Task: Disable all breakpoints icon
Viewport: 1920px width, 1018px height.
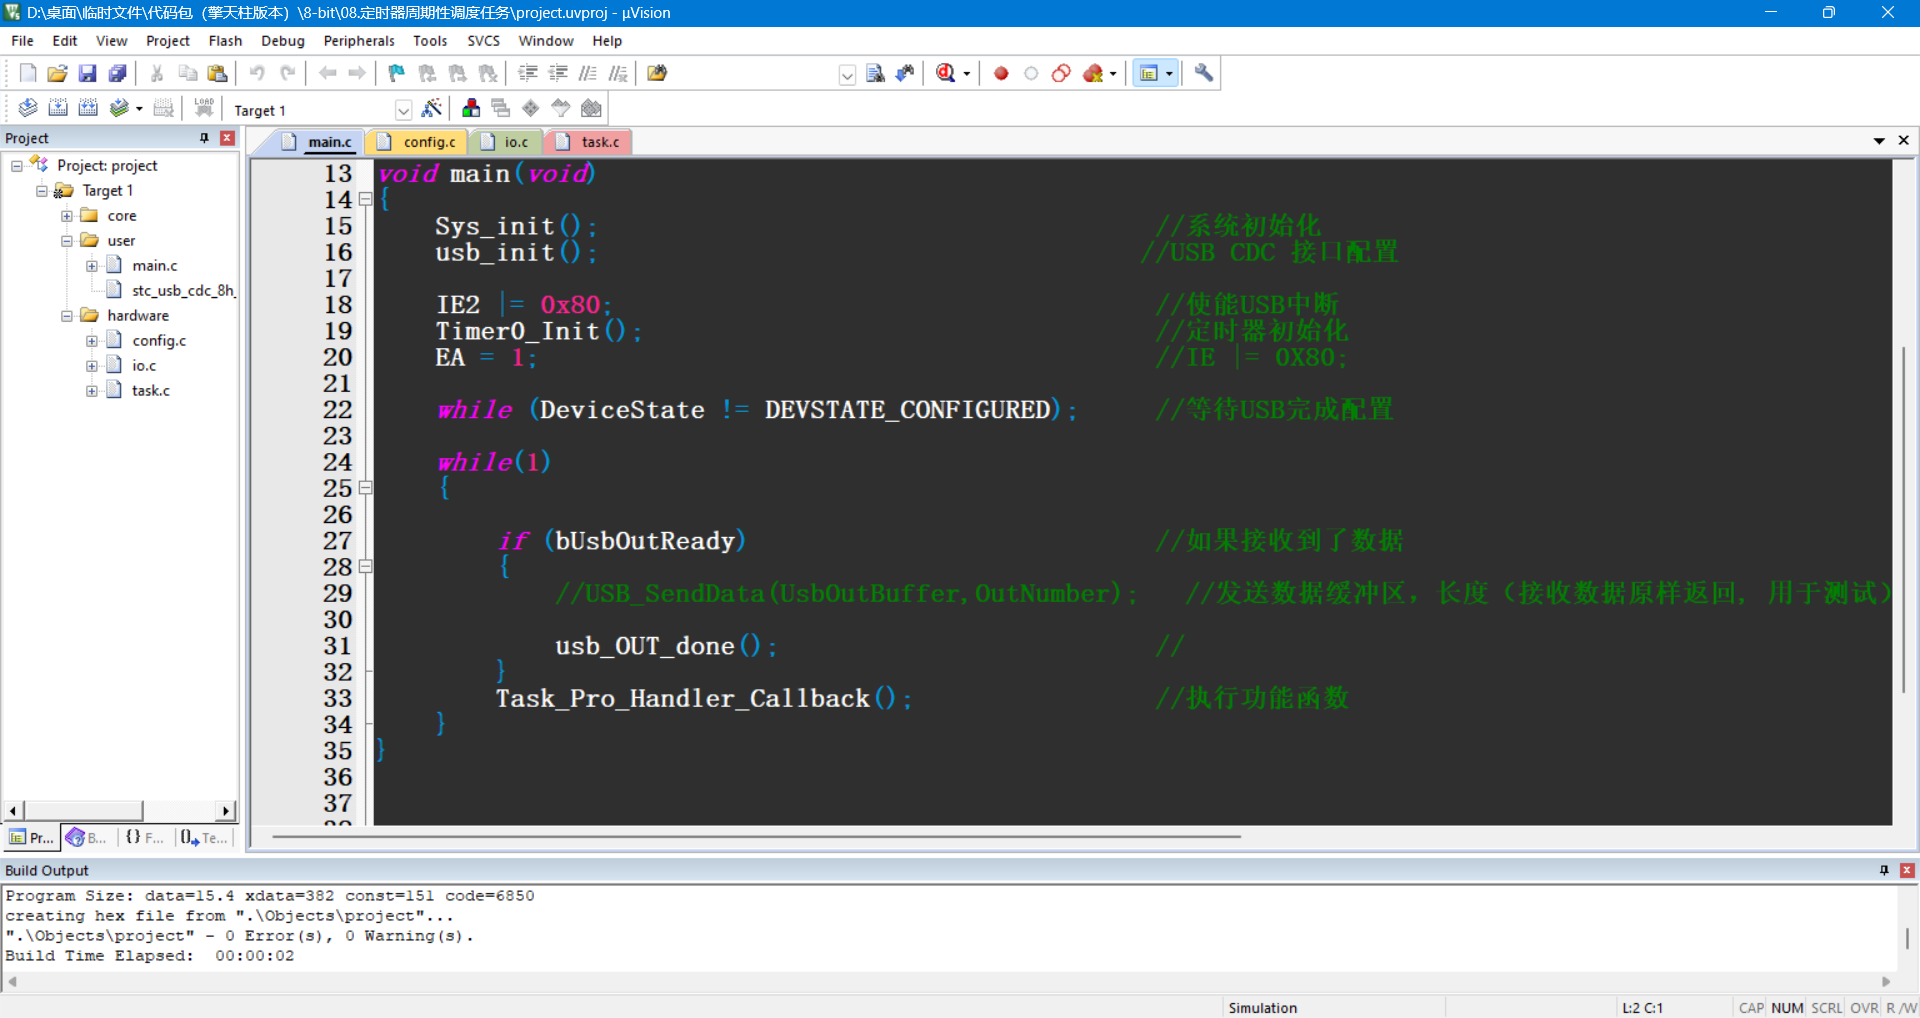Action: (1061, 73)
